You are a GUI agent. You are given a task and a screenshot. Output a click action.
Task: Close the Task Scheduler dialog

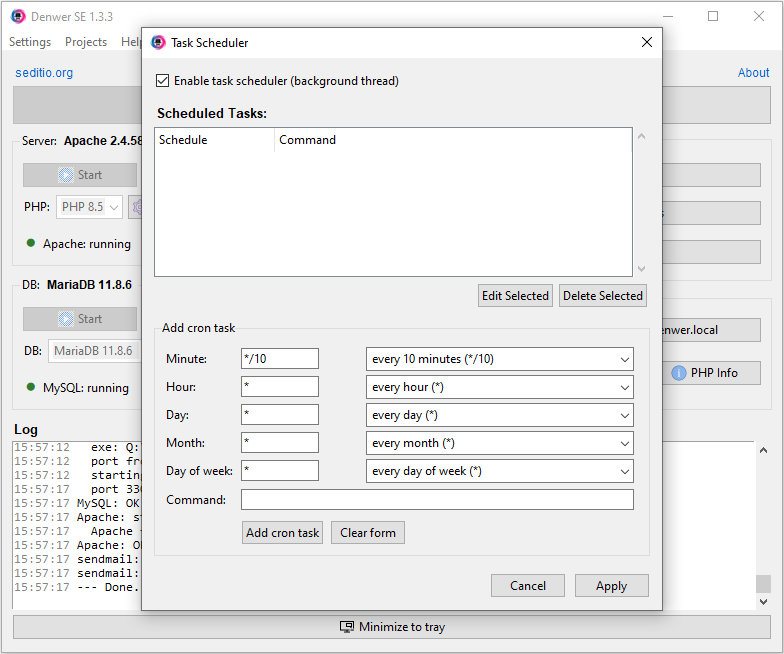[646, 42]
